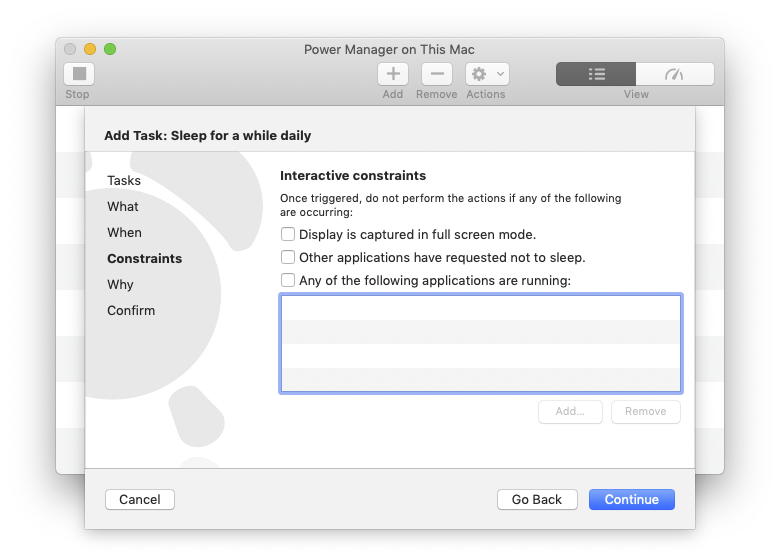780x556 pixels.
Task: Click the Add... button under application list
Action: 570,412
